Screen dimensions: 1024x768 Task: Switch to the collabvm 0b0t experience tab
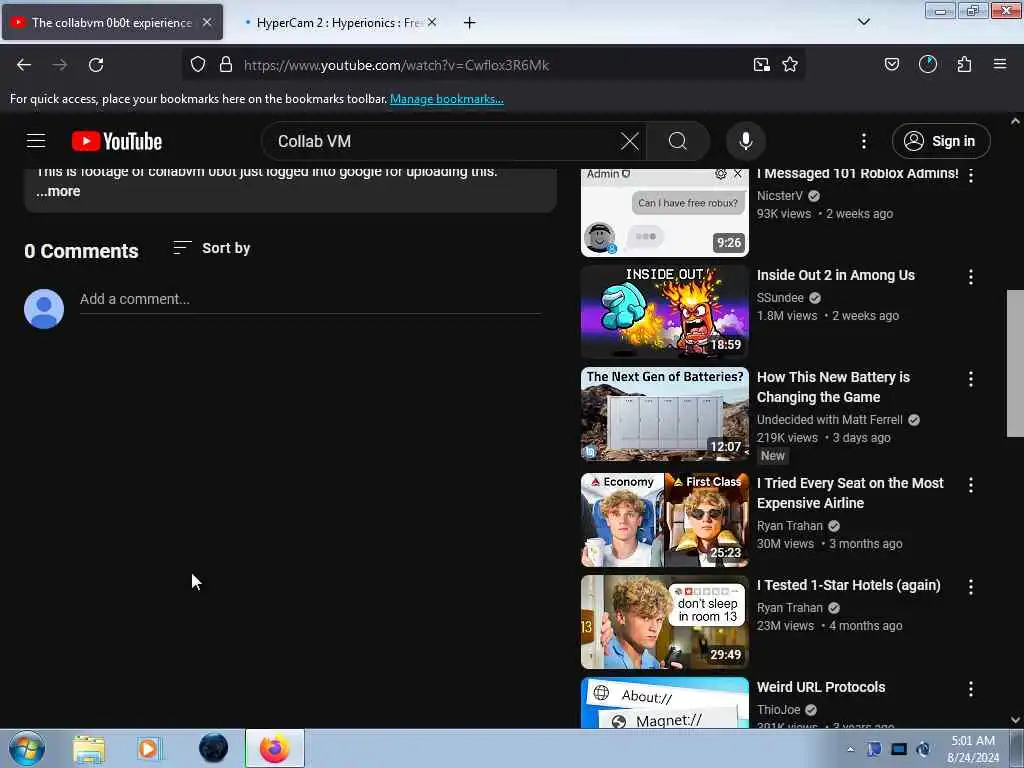[x=112, y=22]
